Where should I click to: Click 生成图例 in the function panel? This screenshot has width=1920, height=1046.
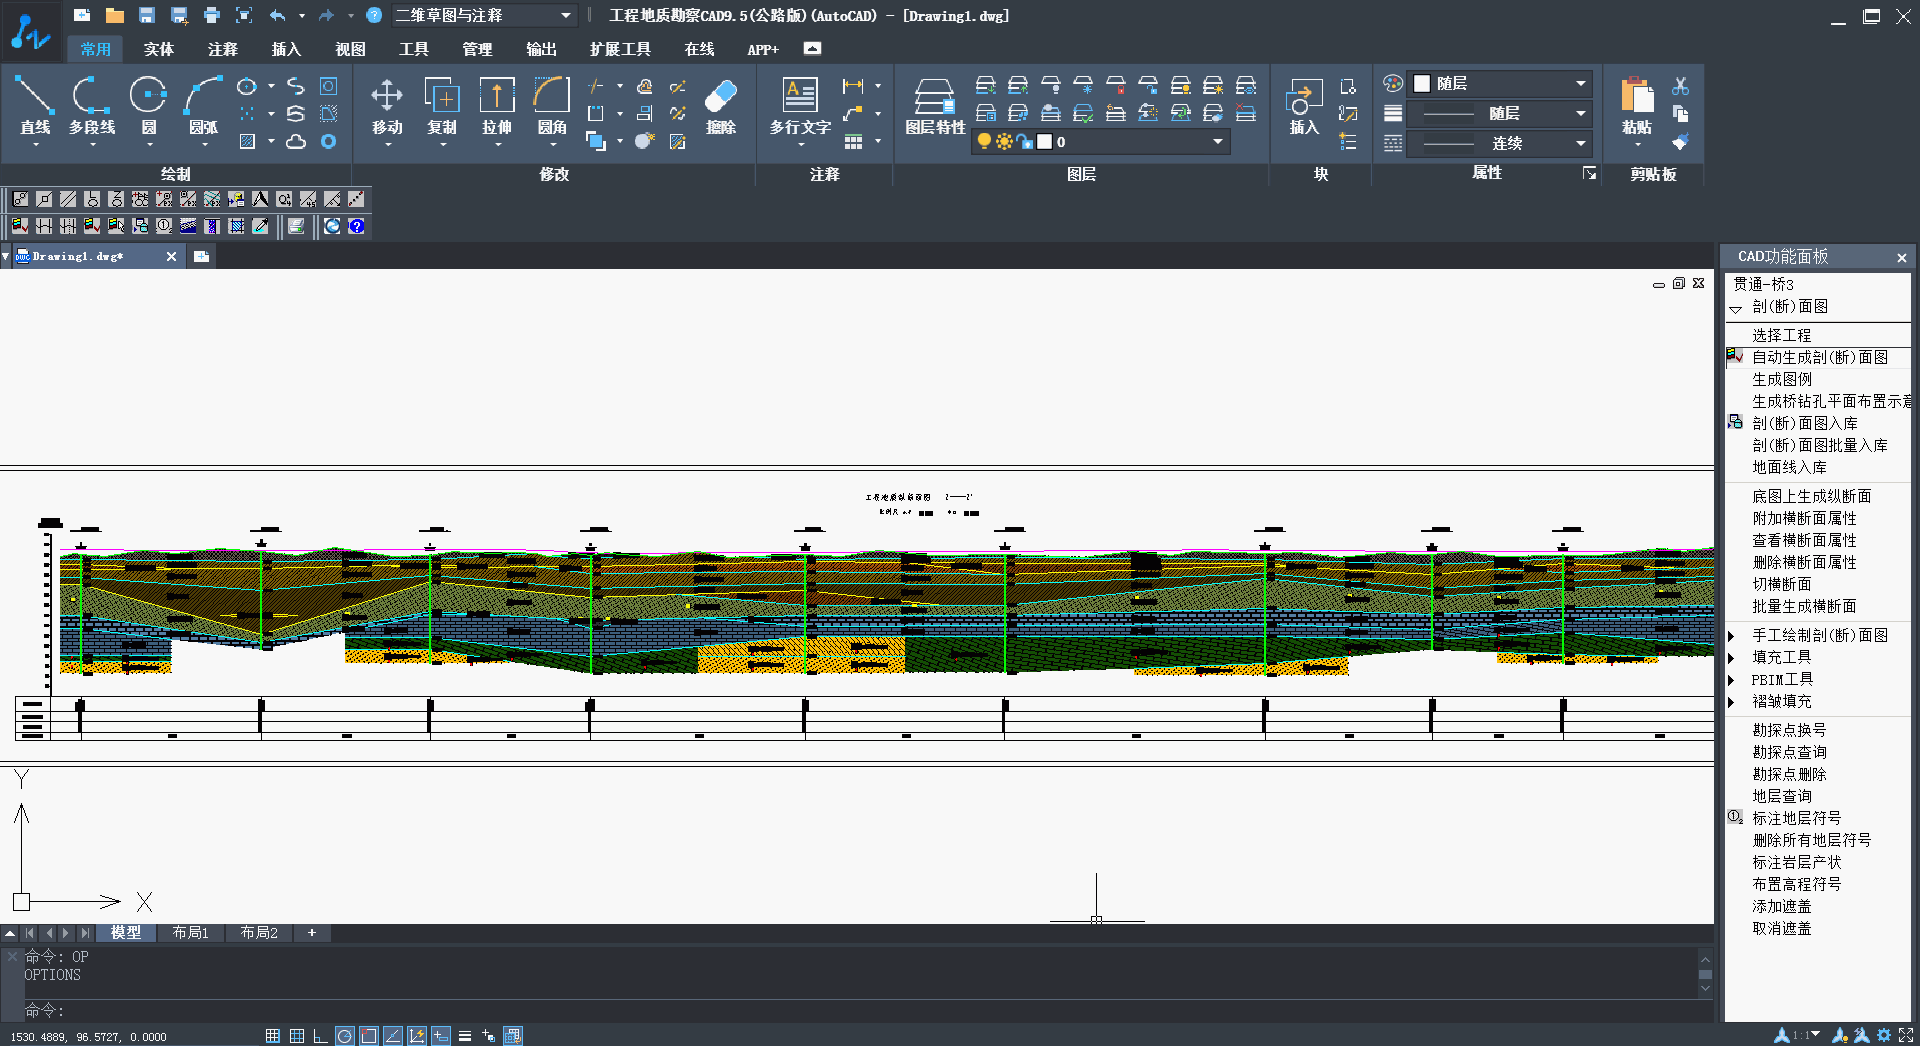pos(1781,379)
